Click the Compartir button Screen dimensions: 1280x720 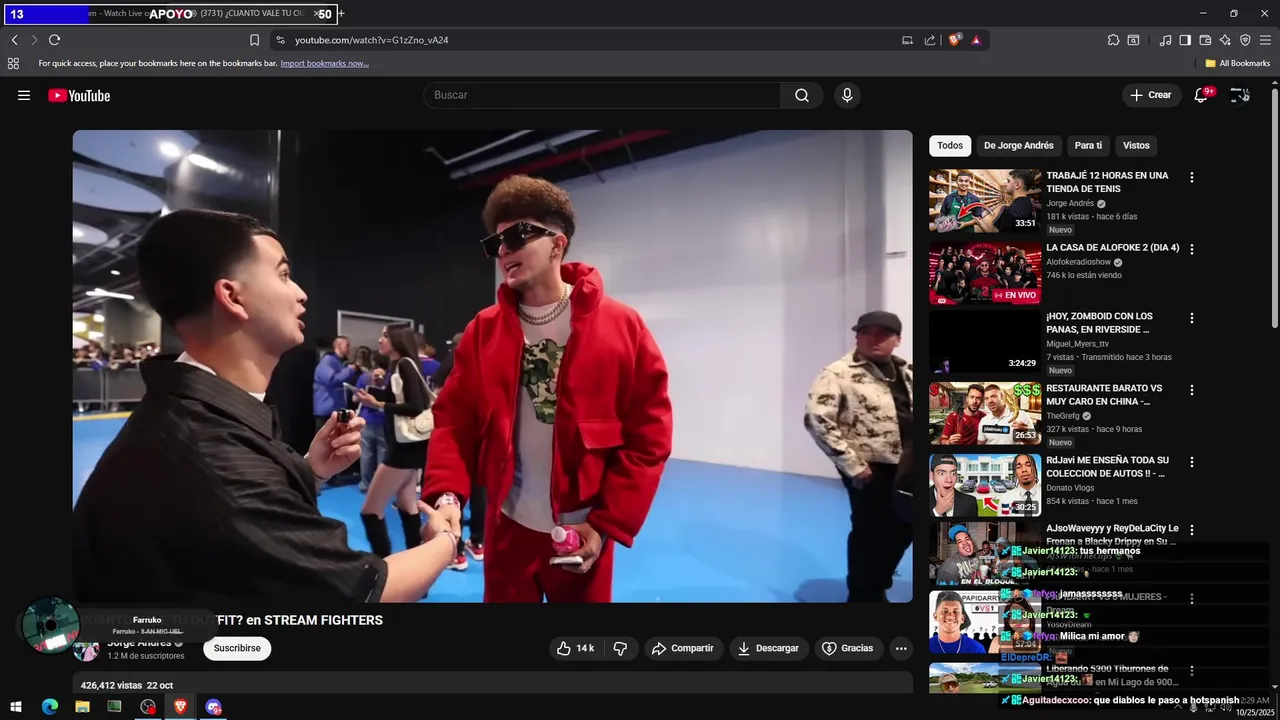click(682, 648)
